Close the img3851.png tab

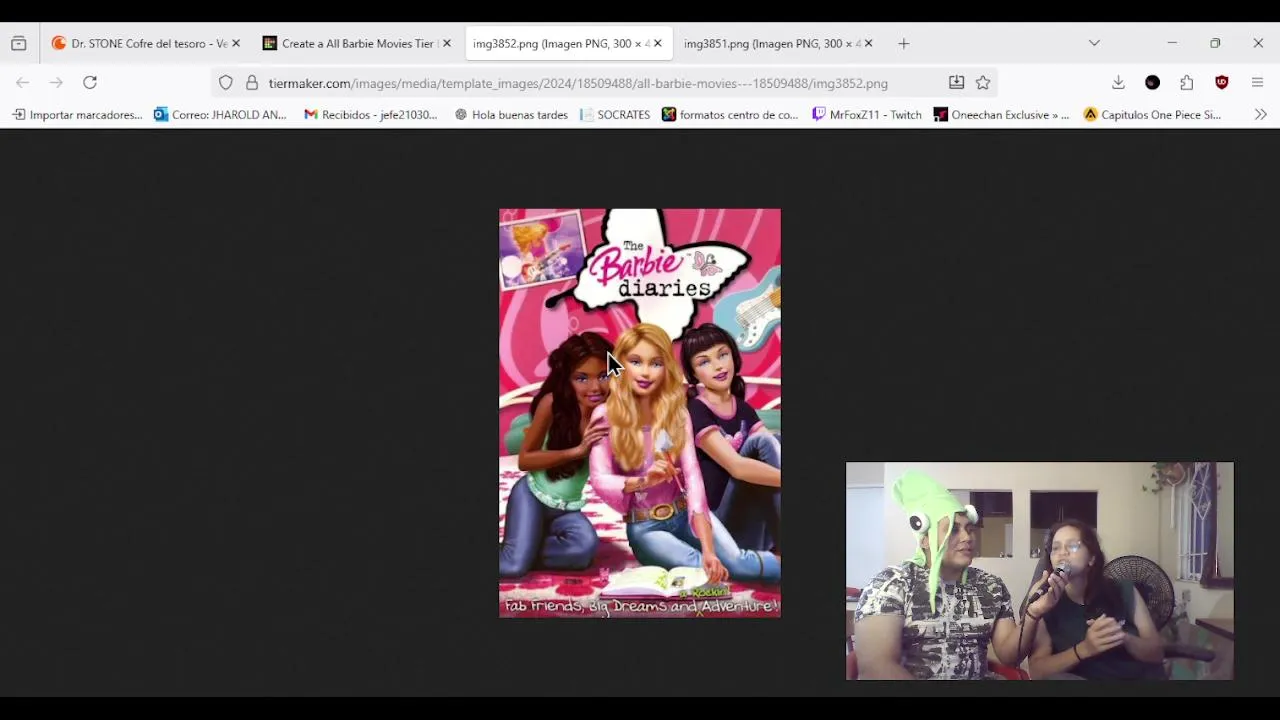(868, 43)
